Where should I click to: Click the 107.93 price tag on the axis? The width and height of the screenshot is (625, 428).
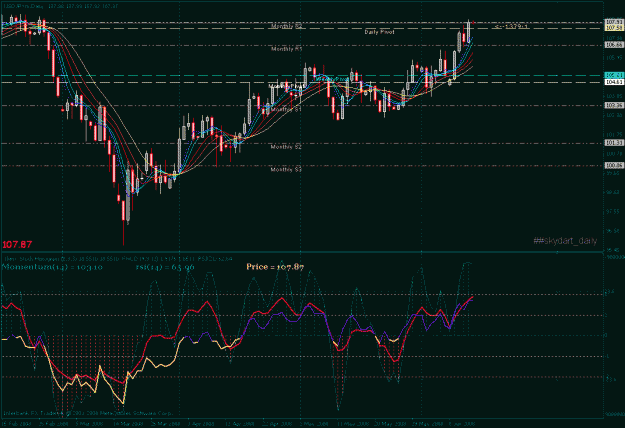point(614,22)
